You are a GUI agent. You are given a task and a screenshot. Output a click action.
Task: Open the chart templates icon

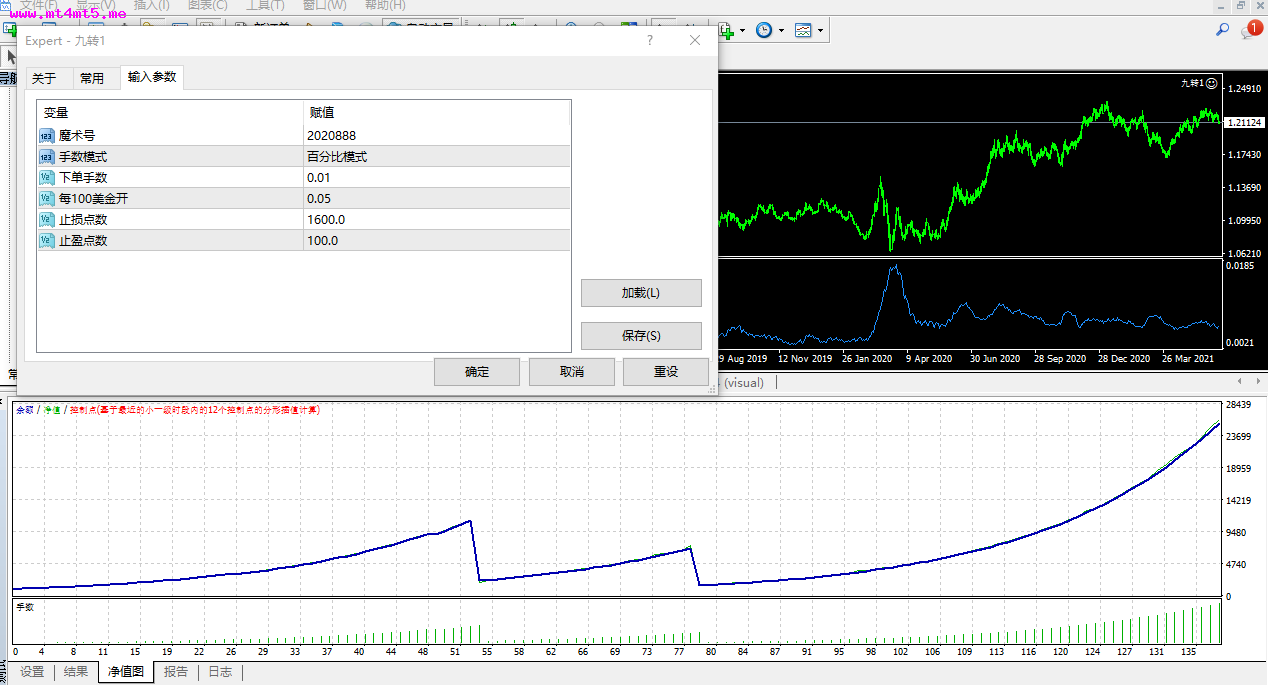(x=803, y=31)
